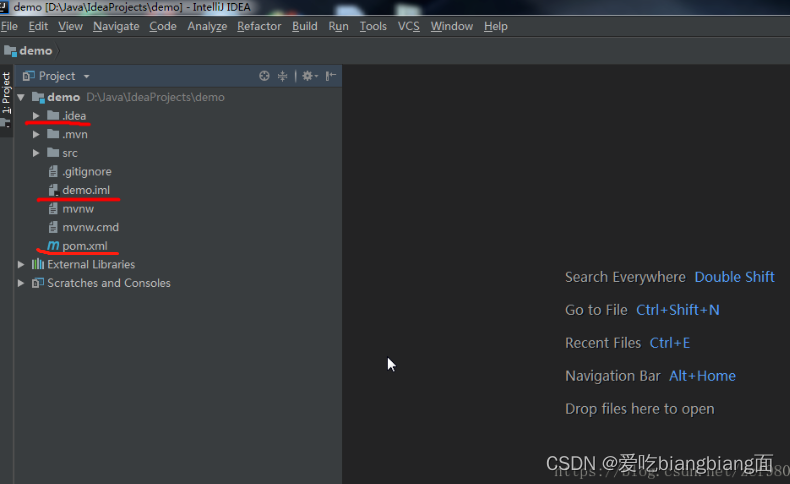Expand Scratches and Consoles node
Screen dimensions: 790x484
coord(21,283)
